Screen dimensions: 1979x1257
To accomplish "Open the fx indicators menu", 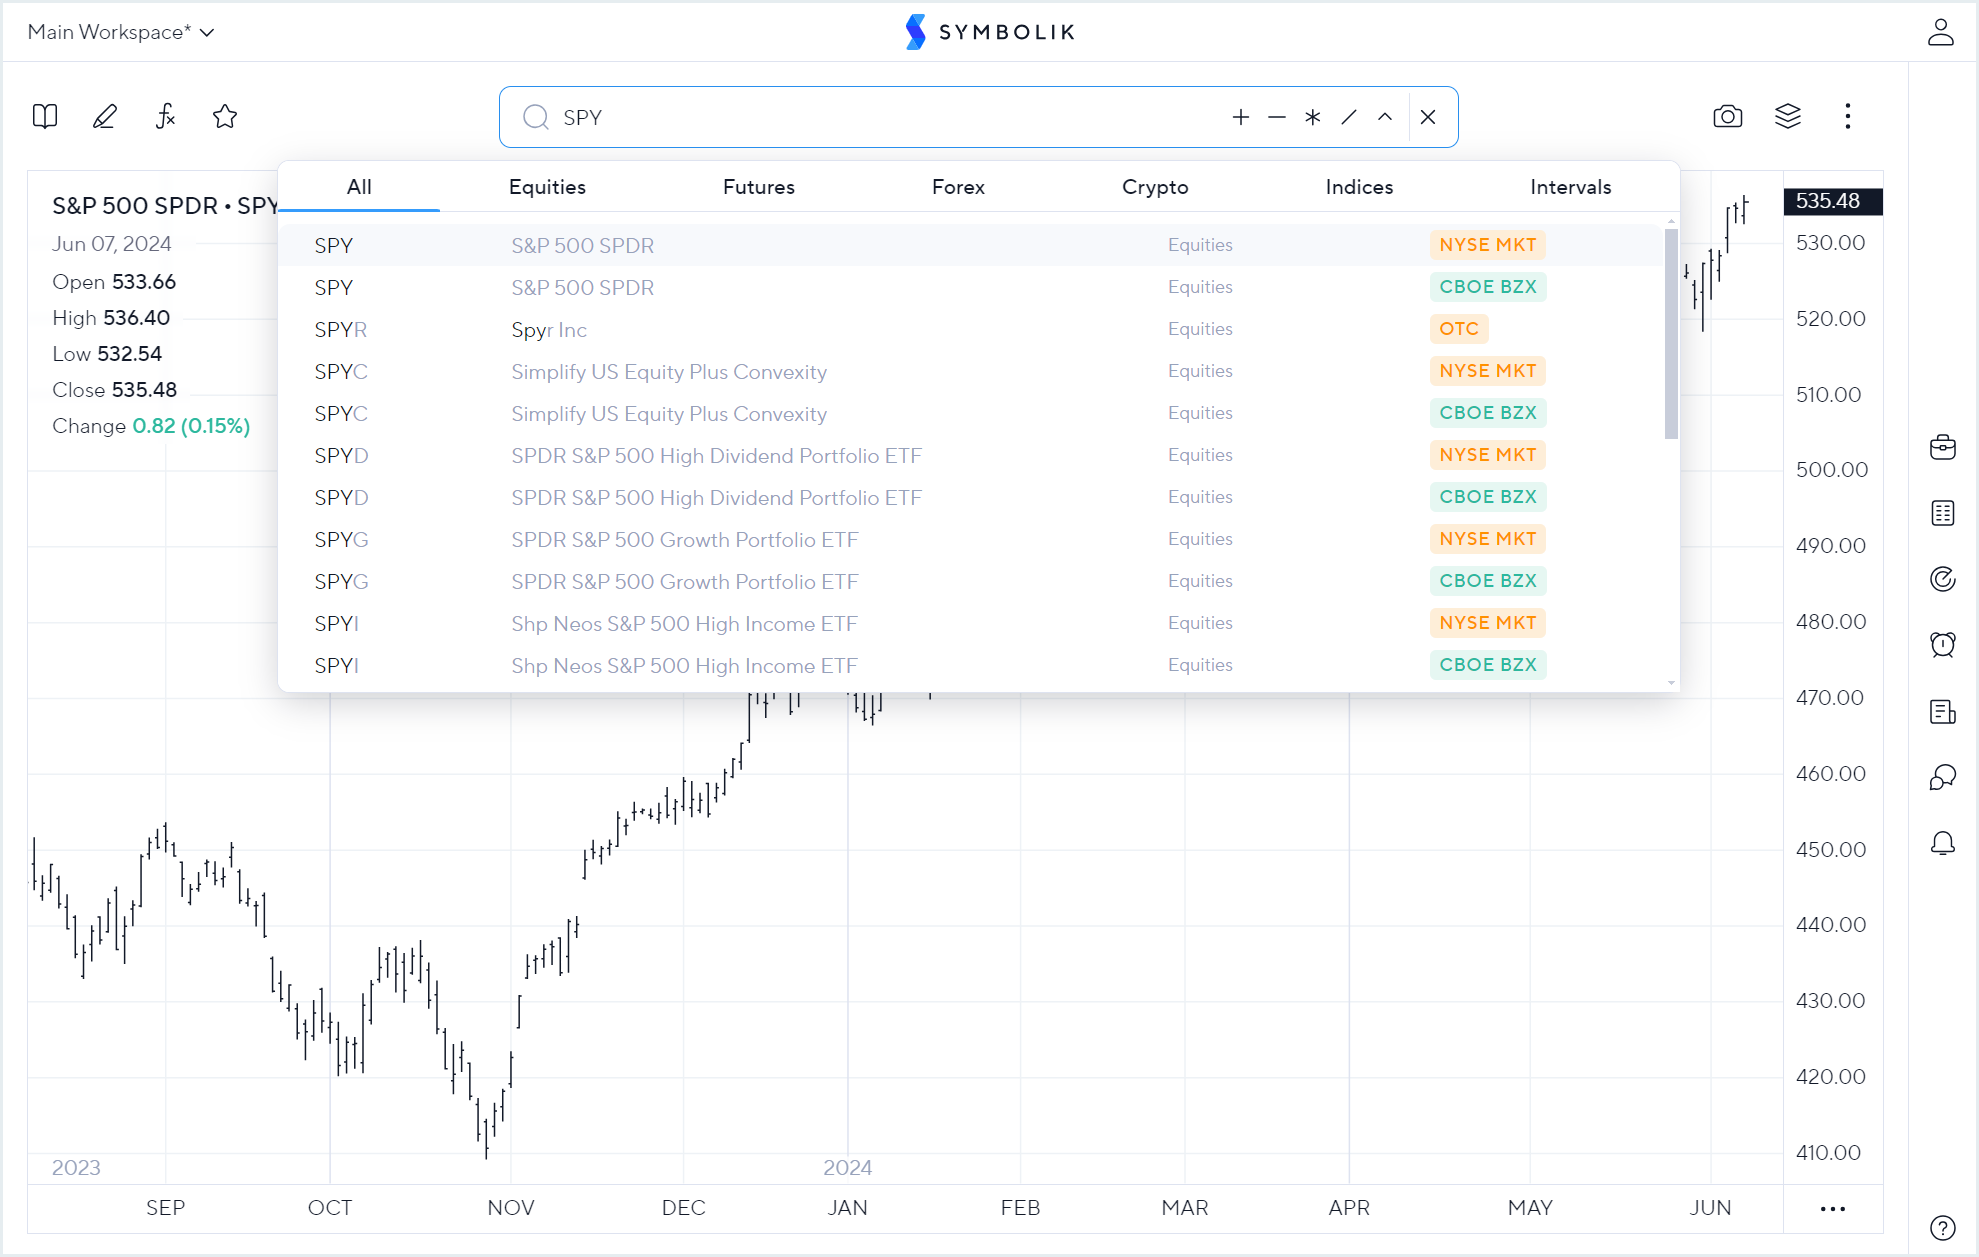I will pyautogui.click(x=165, y=117).
